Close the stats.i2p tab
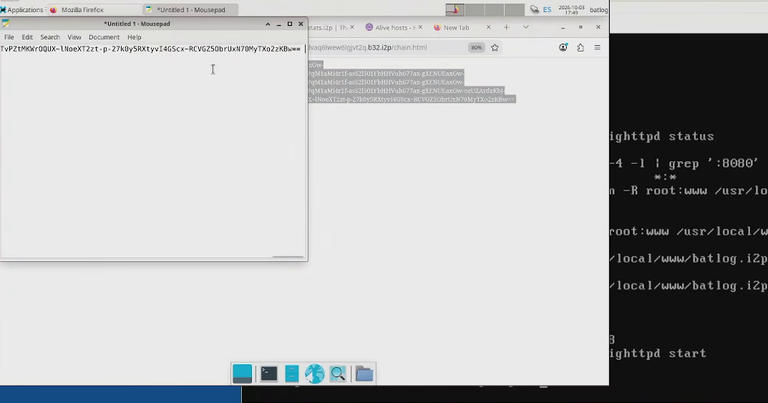Screen dimensions: 768x403 point(352,27)
